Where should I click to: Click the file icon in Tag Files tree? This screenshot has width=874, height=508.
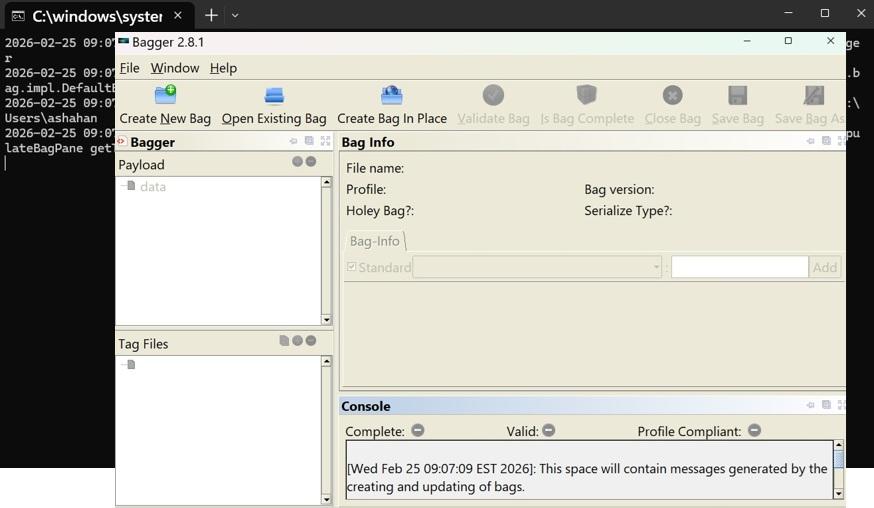[x=131, y=364]
